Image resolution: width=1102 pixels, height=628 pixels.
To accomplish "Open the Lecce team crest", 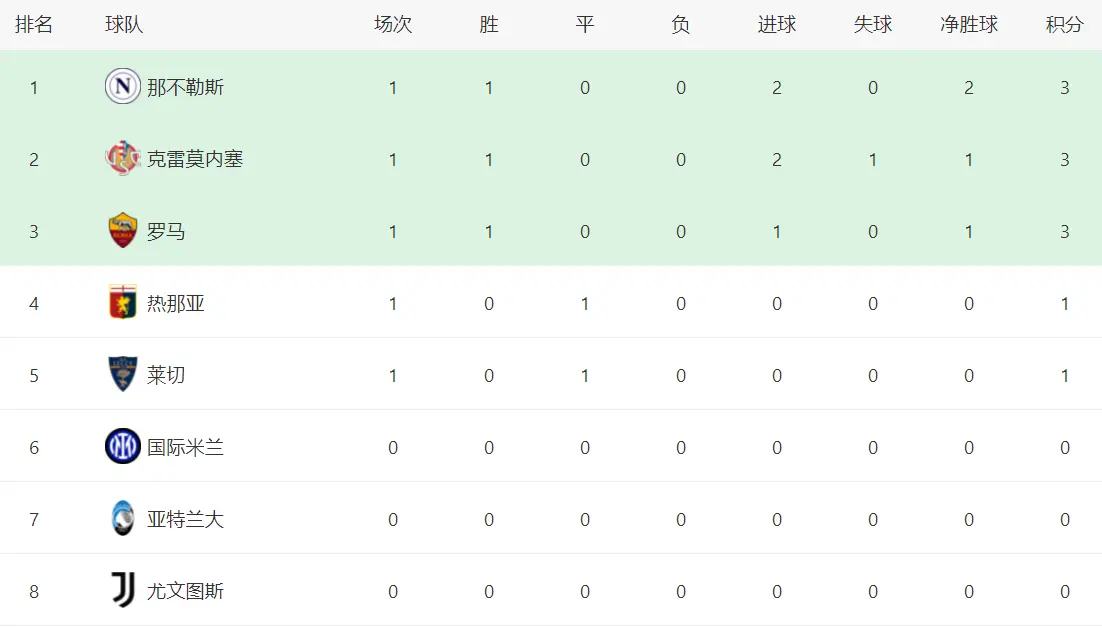I will click(x=123, y=375).
